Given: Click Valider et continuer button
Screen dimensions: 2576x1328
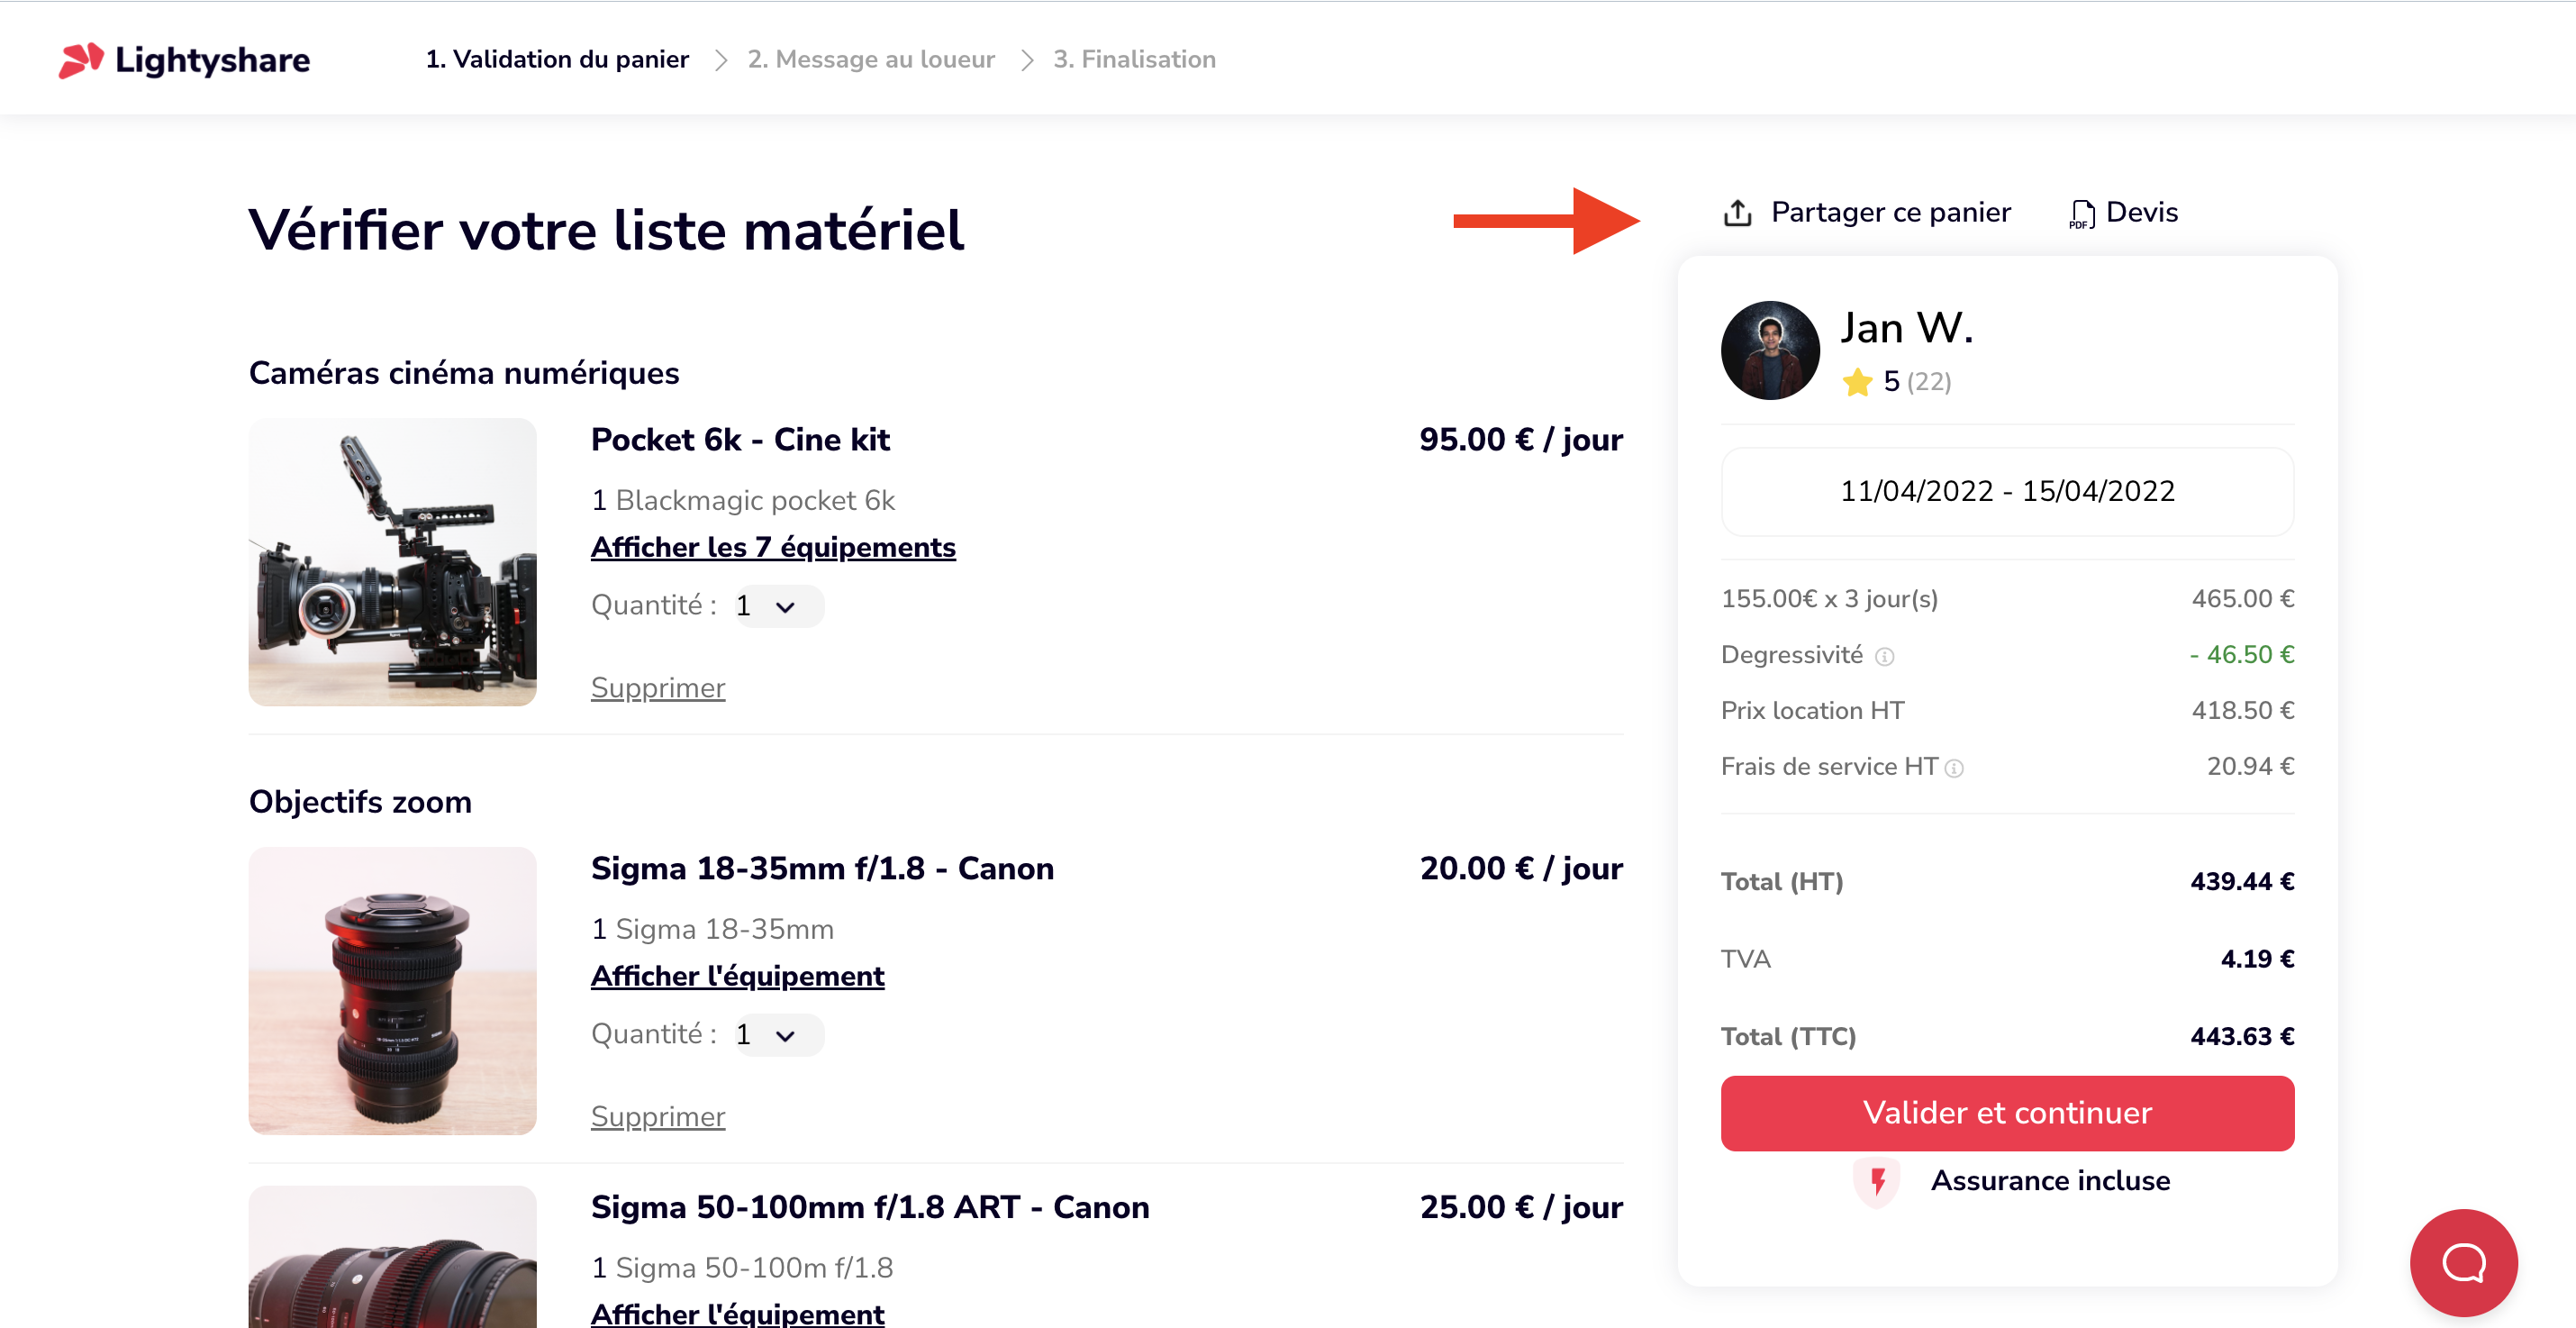Looking at the screenshot, I should tap(2007, 1113).
